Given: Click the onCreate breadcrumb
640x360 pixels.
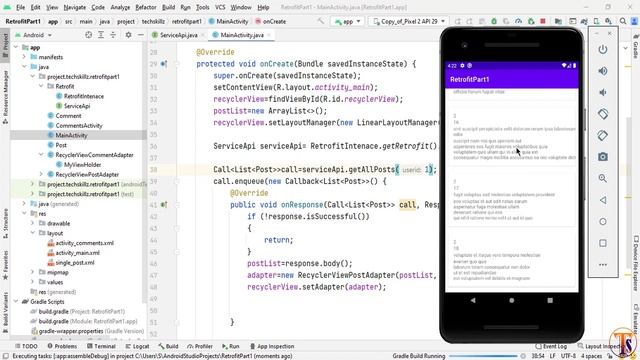Looking at the screenshot, I should (270, 21).
